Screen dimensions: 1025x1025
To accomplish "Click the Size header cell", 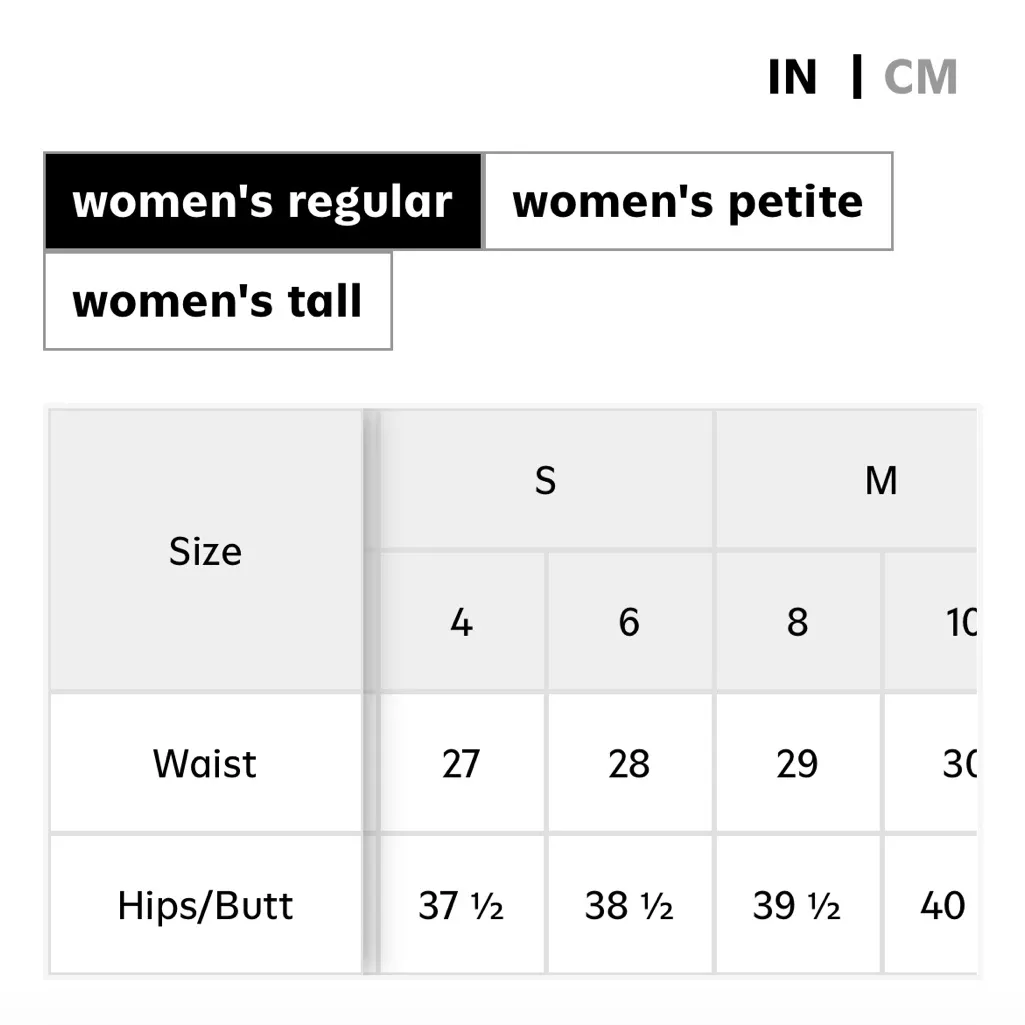I will click(x=205, y=551).
